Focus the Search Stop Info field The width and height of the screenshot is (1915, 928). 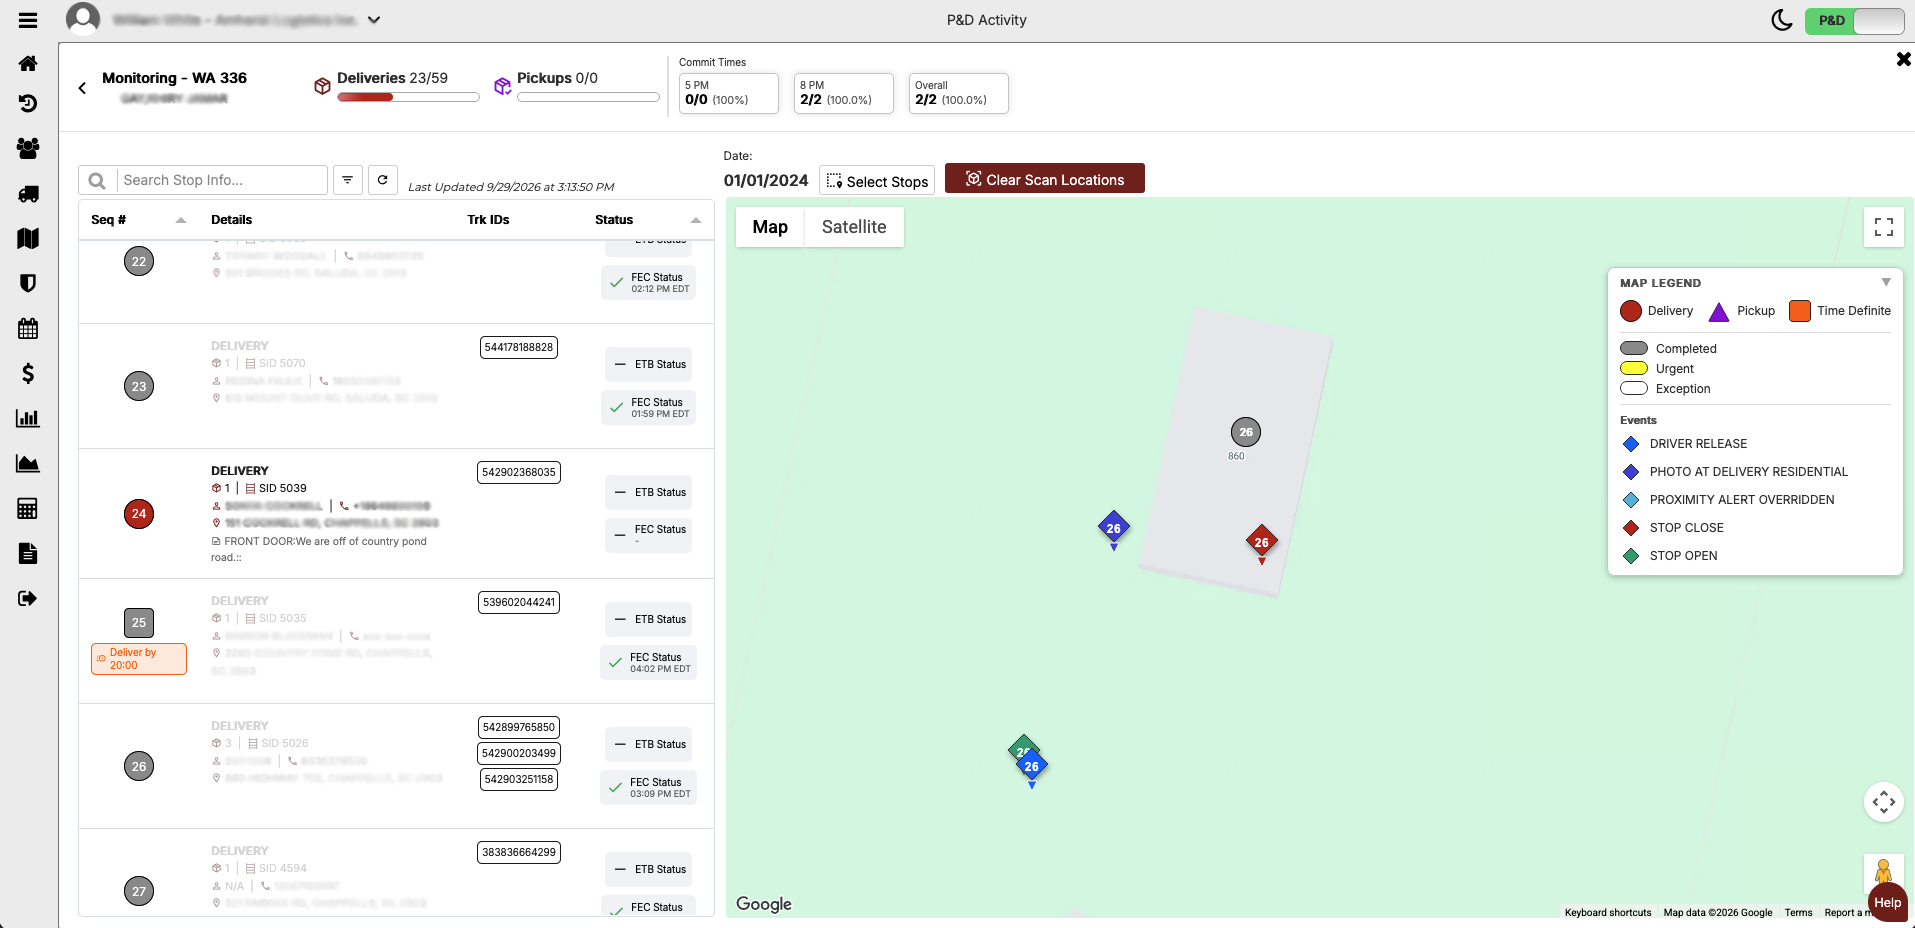click(222, 180)
